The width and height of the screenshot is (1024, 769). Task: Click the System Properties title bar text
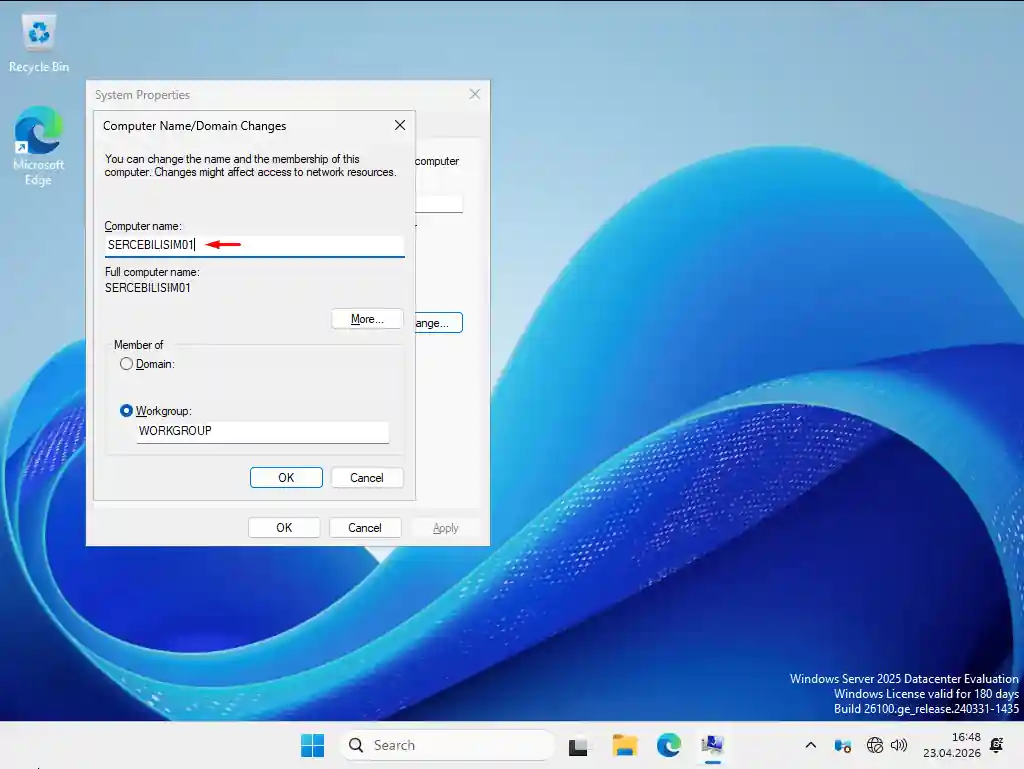tap(142, 95)
